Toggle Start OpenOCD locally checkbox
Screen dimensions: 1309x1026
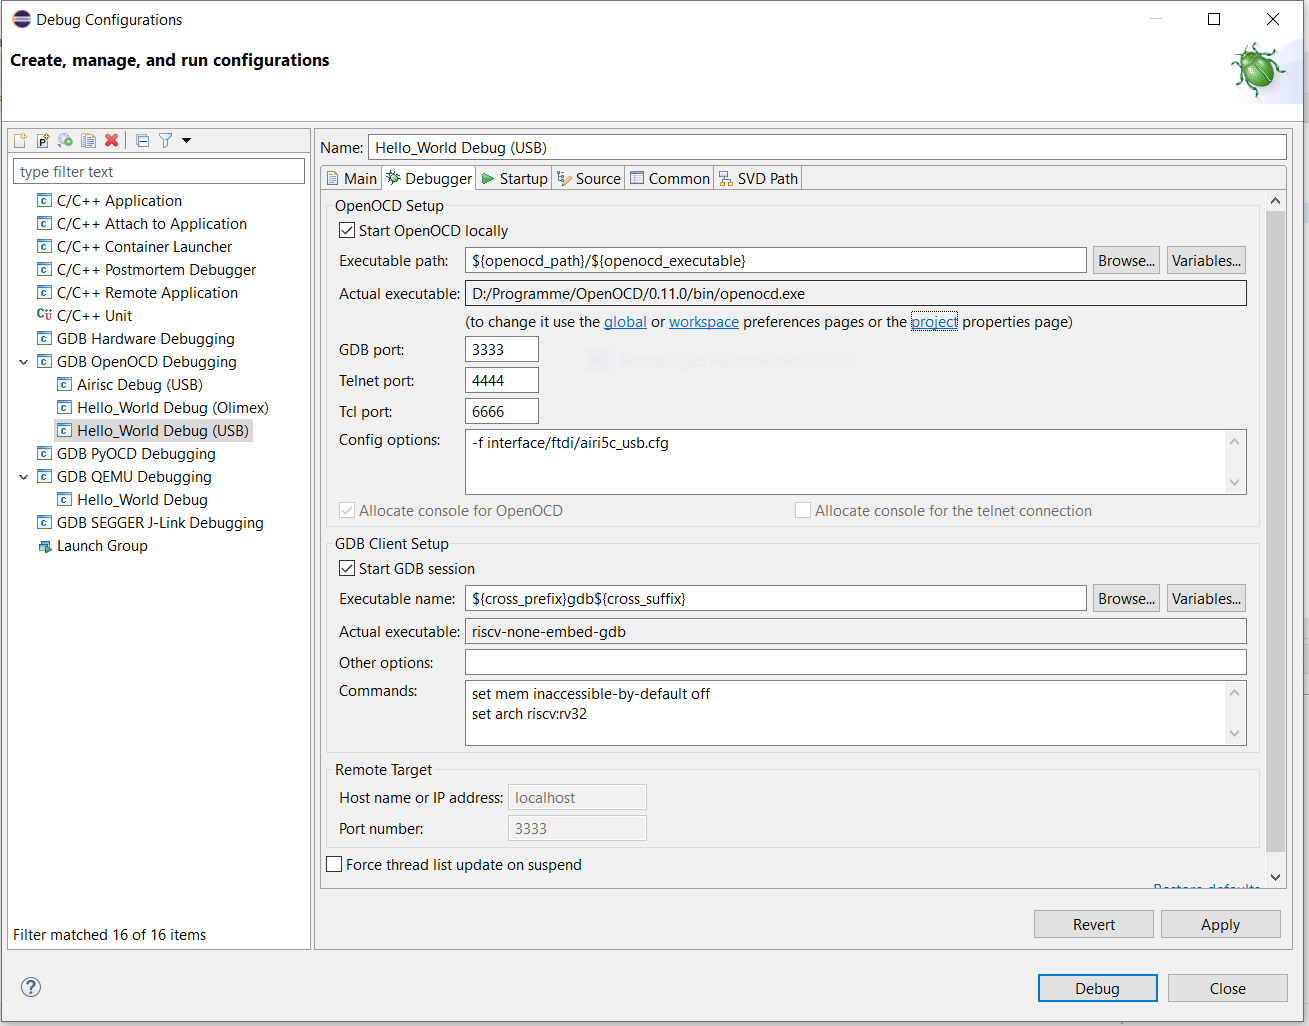[x=347, y=231]
